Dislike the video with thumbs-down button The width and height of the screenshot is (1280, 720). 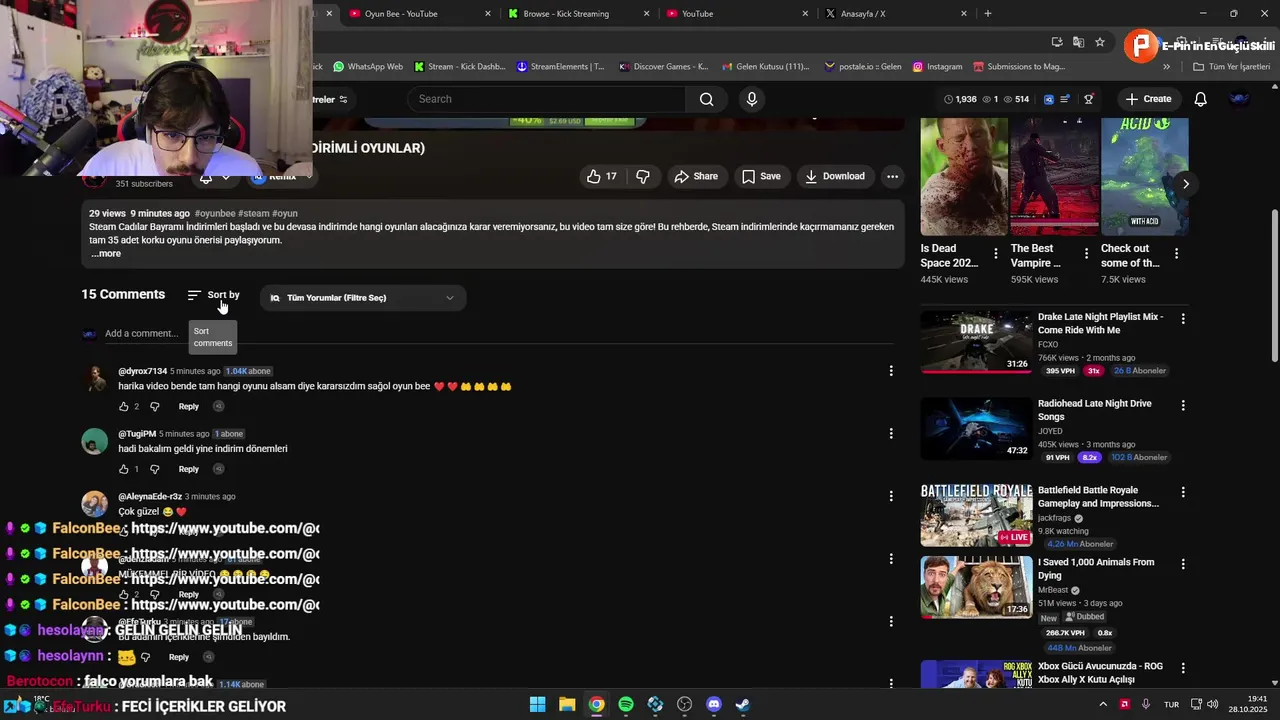643,176
